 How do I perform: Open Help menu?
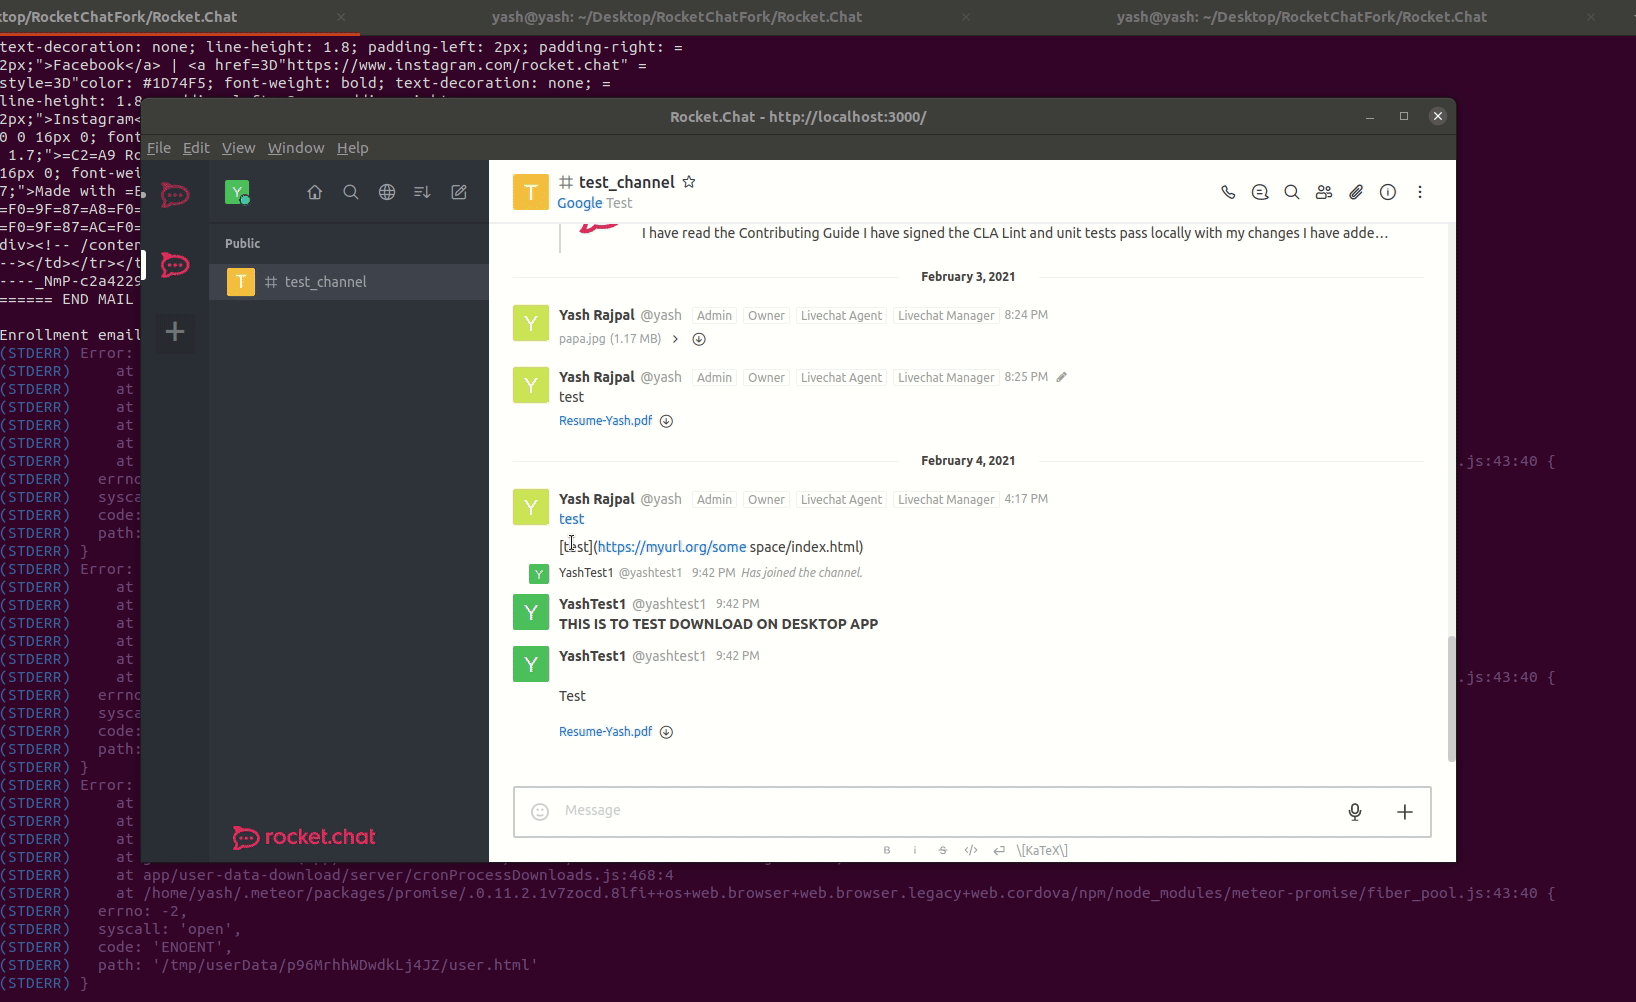pyautogui.click(x=352, y=147)
